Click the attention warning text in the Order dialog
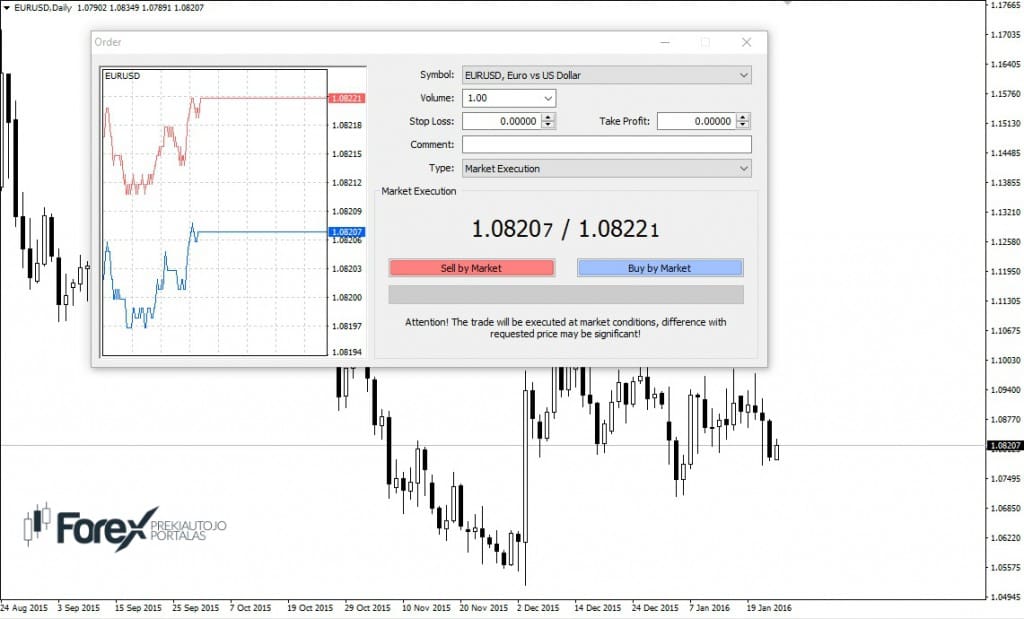The height and width of the screenshot is (619, 1024). point(566,328)
